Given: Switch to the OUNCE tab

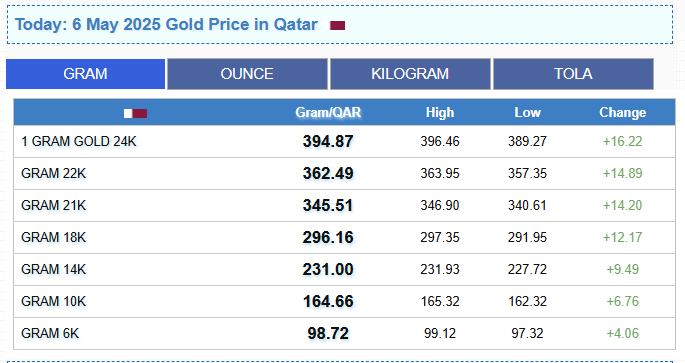Looking at the screenshot, I should tap(247, 74).
